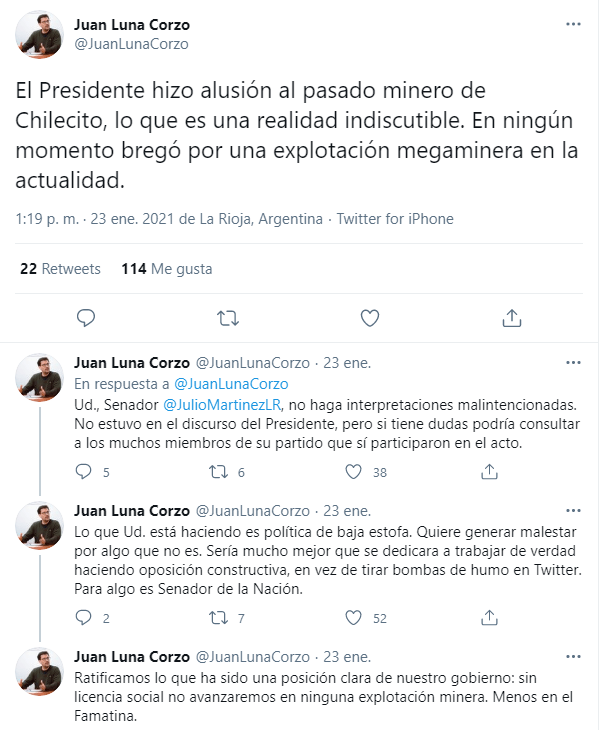Reply to the main tweet about Chilecito

coord(86,318)
